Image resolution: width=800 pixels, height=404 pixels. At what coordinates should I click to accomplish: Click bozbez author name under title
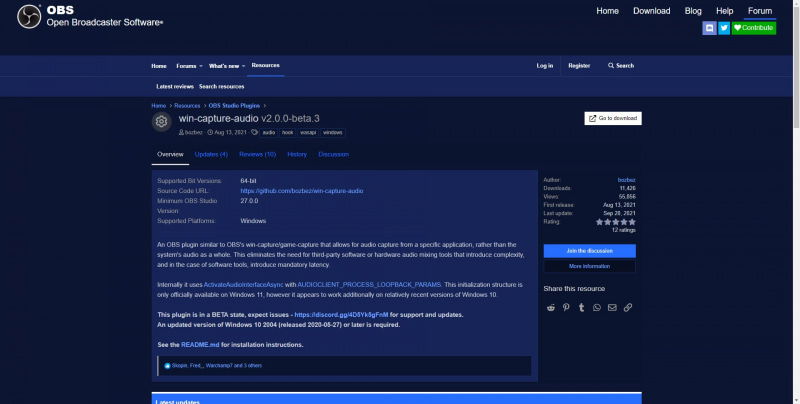pyautogui.click(x=193, y=133)
